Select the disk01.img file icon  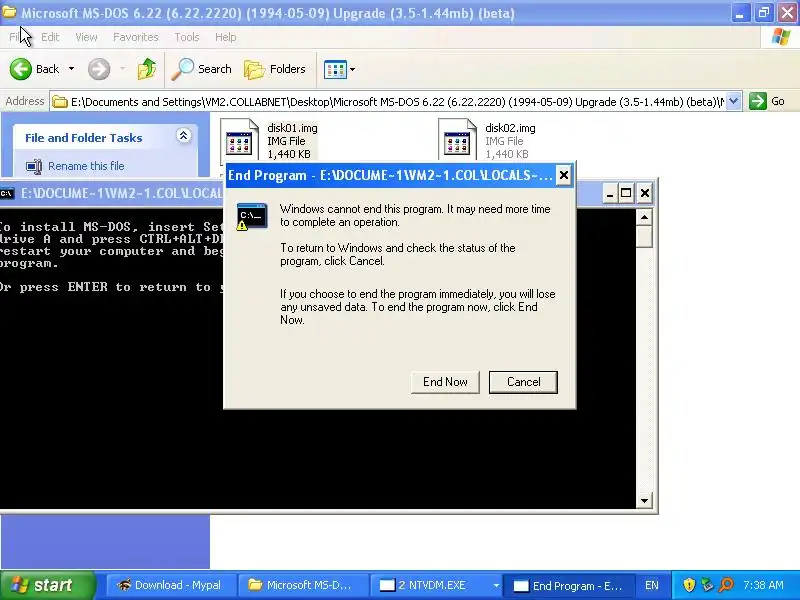point(239,140)
